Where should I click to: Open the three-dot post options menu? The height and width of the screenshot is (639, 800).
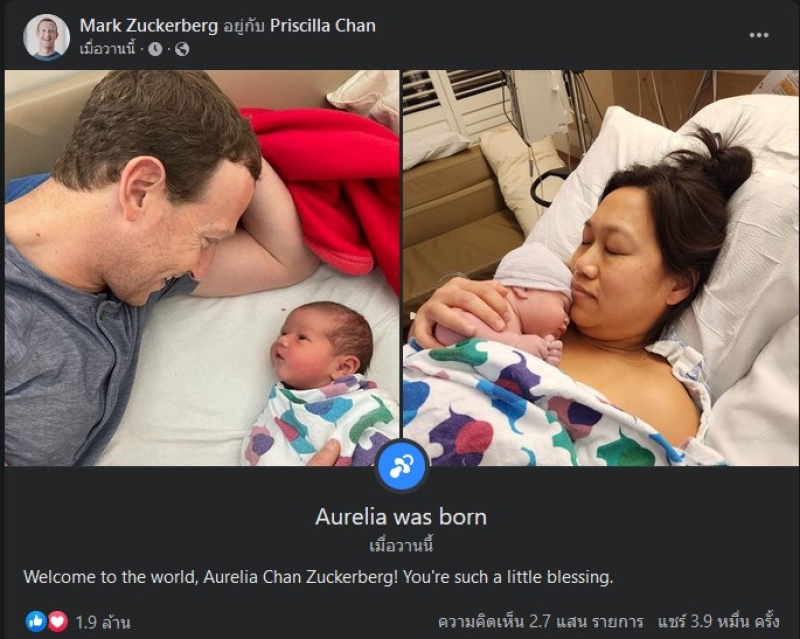[x=759, y=35]
